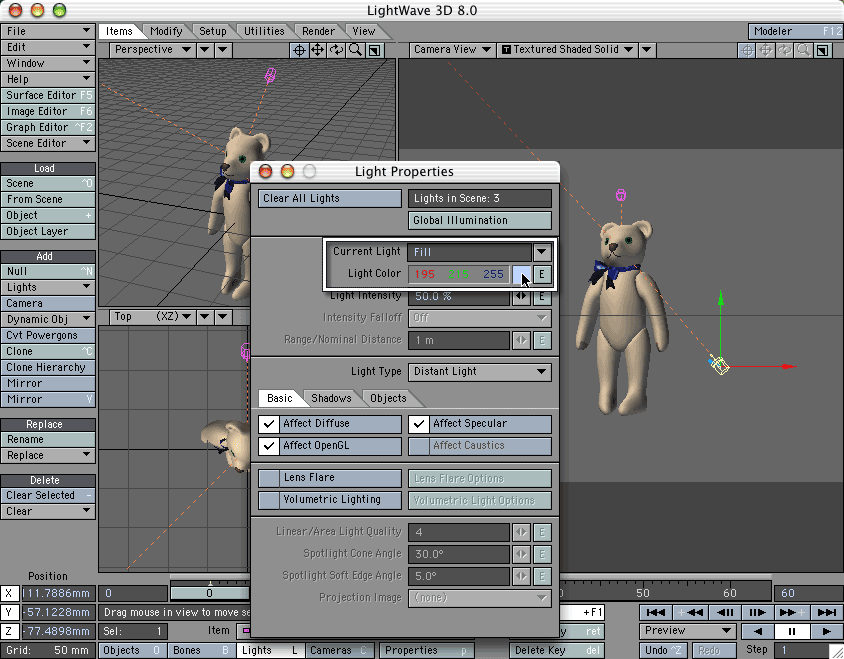The image size is (844, 659).
Task: Open the Surface Editor
Action: [x=48, y=96]
